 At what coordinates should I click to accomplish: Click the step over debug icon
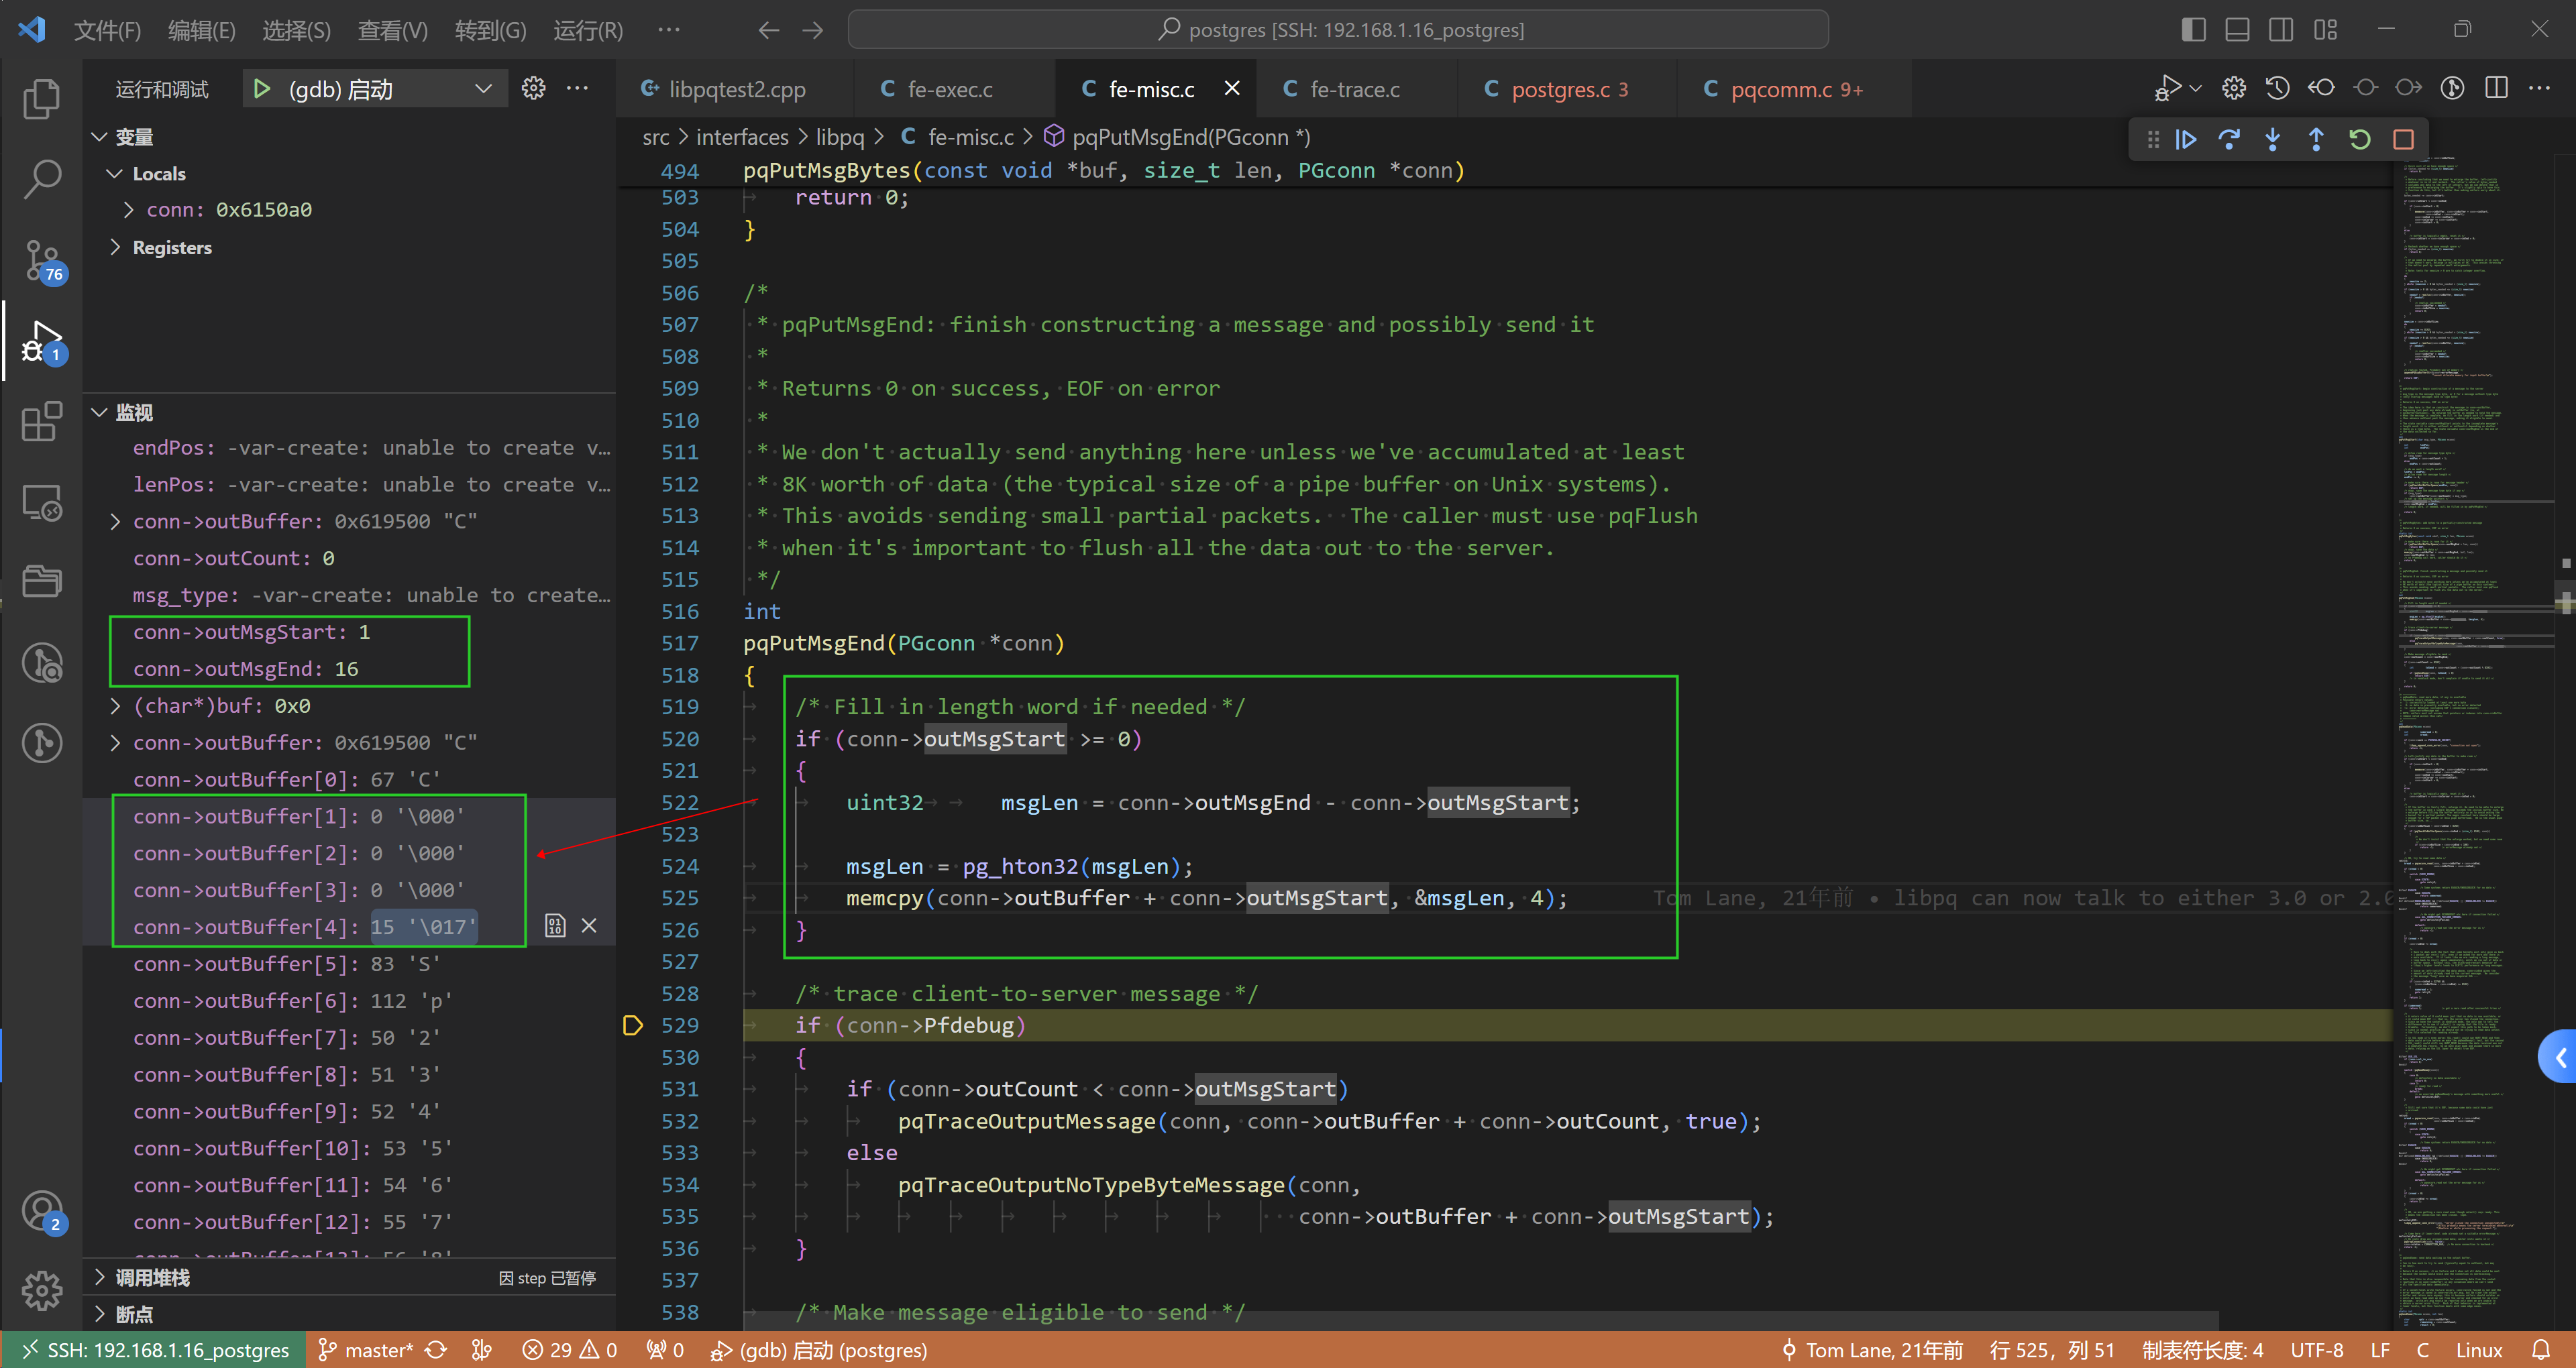click(2230, 139)
